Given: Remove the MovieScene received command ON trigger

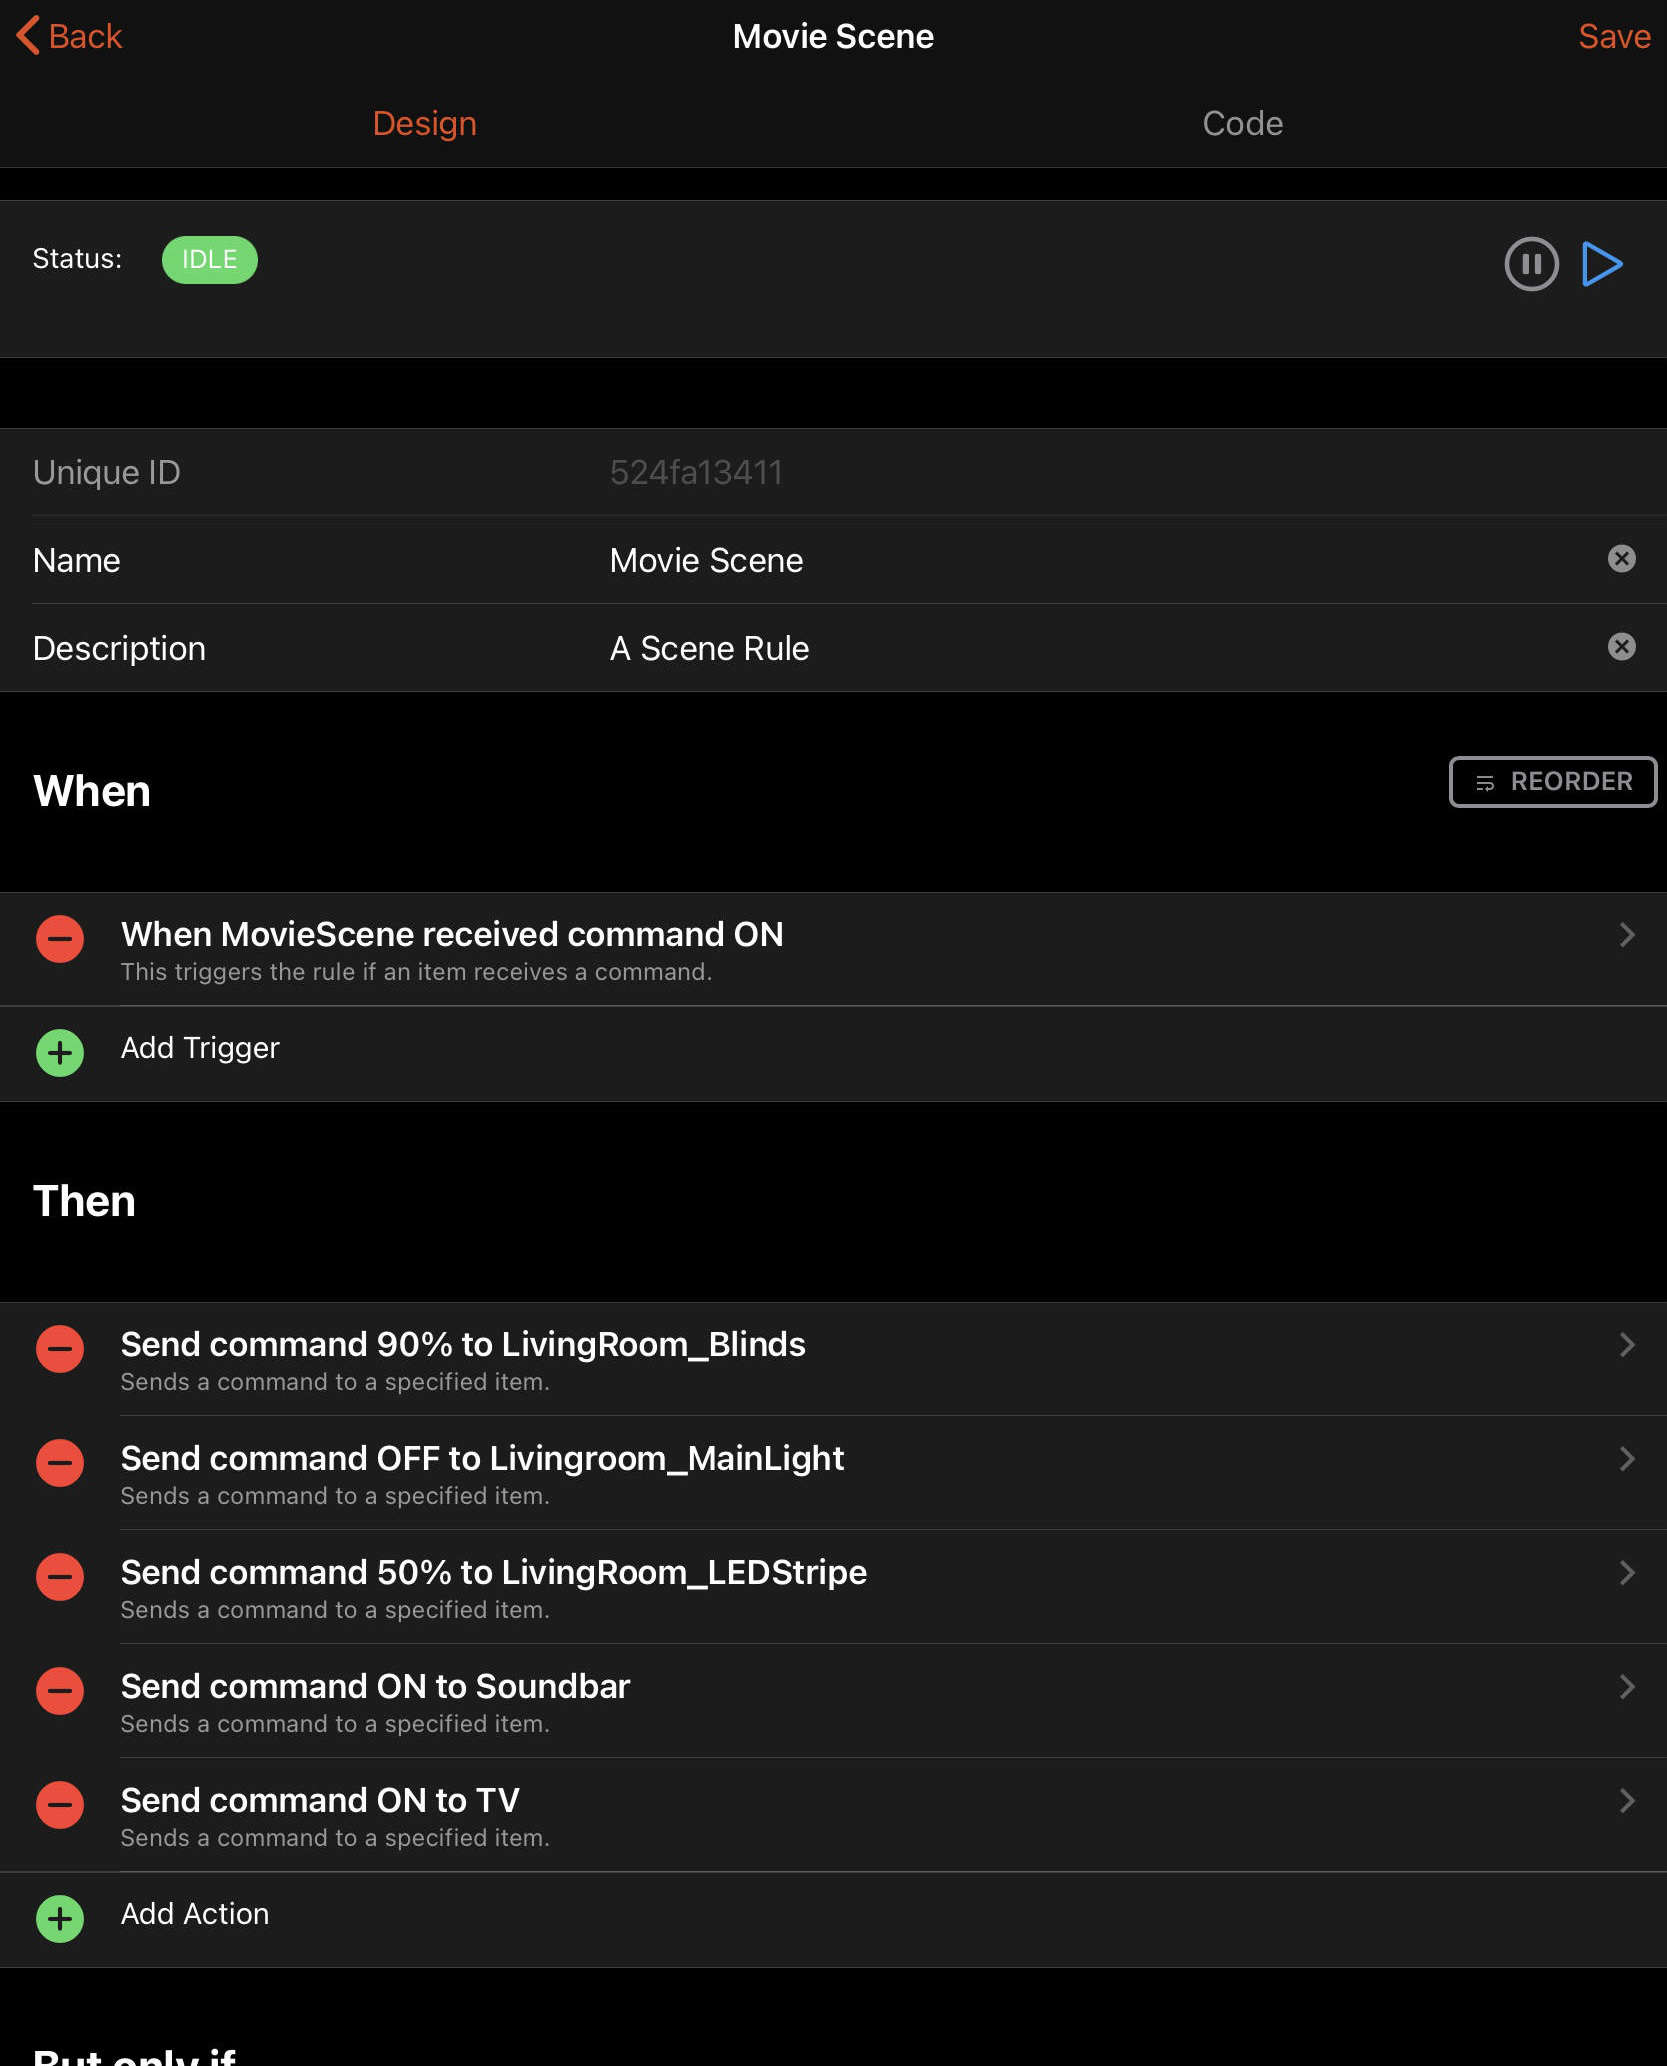Looking at the screenshot, I should pos(60,939).
